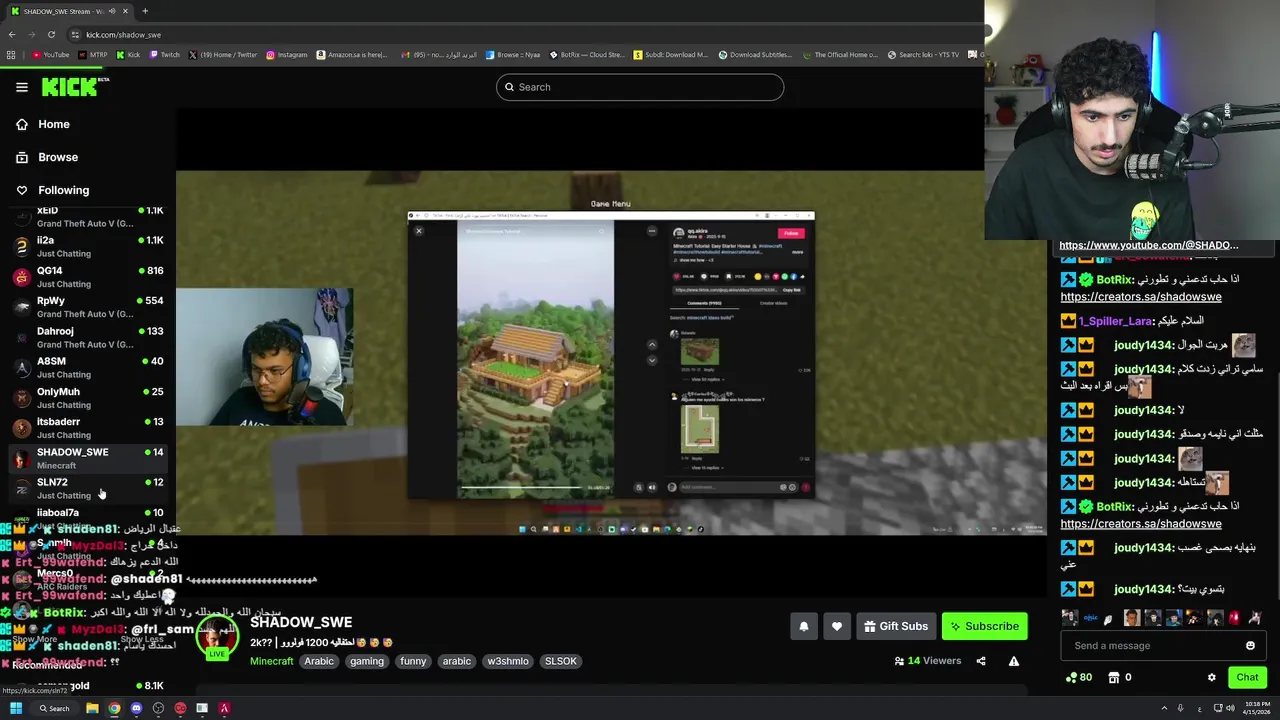Open the Windows Start menu
Viewport: 1280px width, 720px height.
(16, 708)
